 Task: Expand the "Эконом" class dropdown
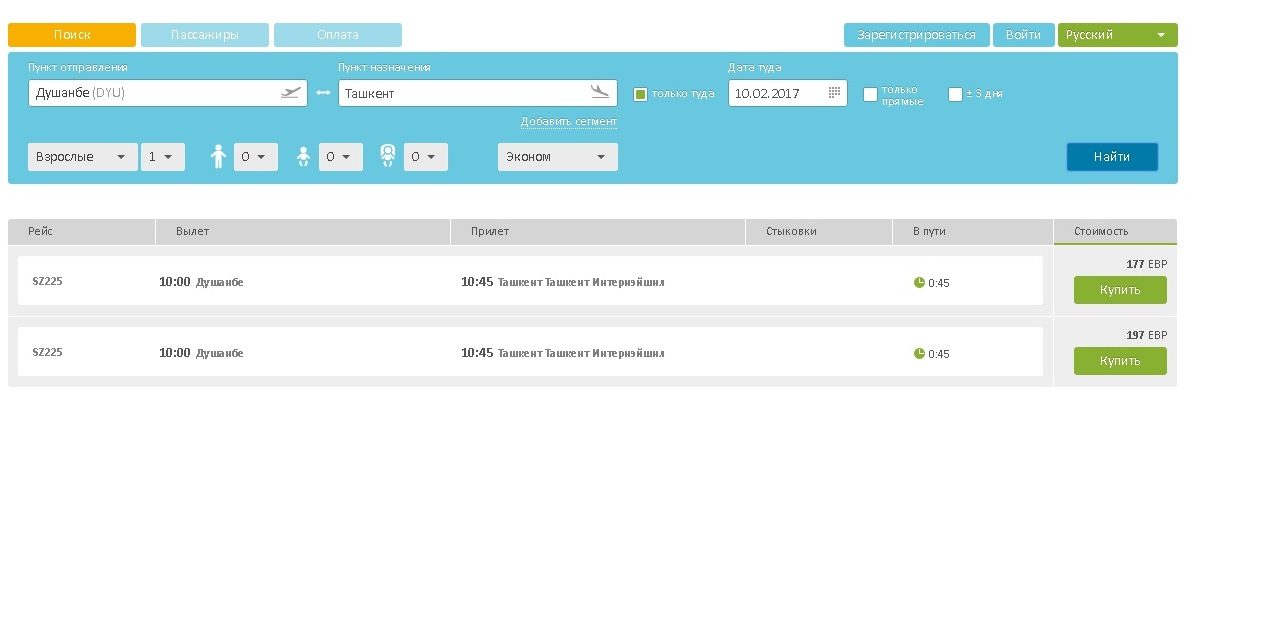pos(557,157)
